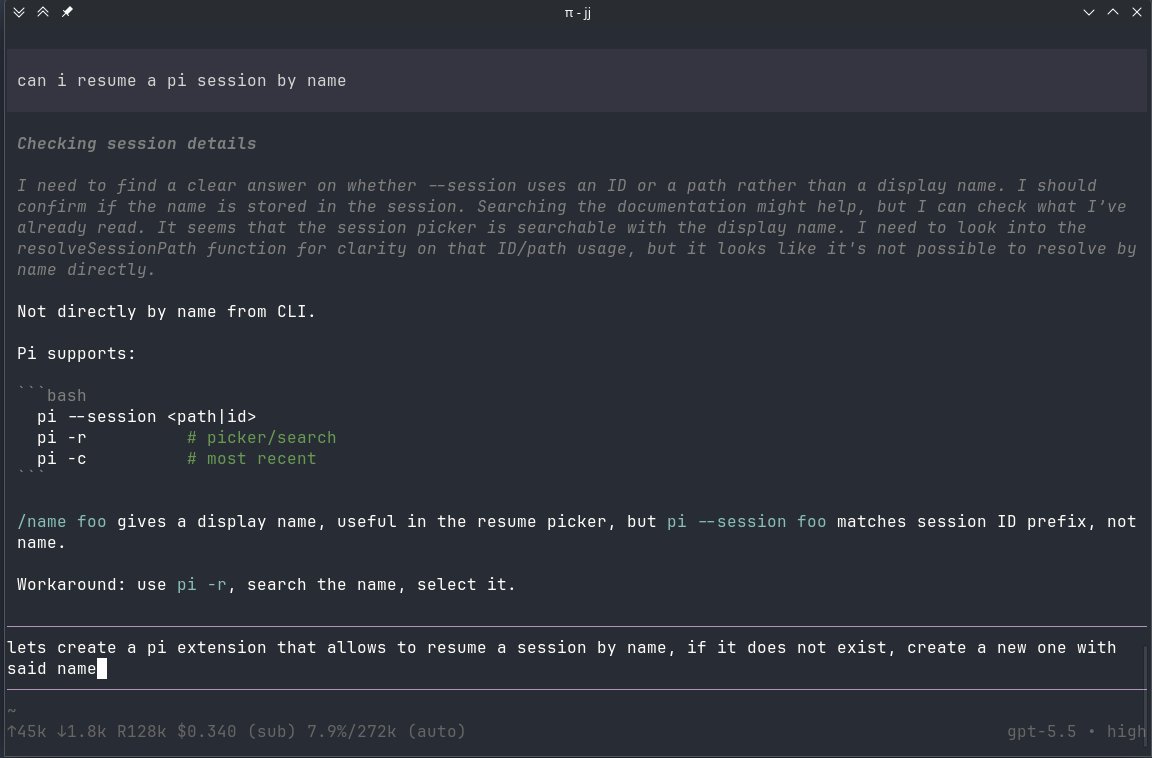Click the '# most recent' comment
The width and height of the screenshot is (1152, 758).
coord(251,459)
